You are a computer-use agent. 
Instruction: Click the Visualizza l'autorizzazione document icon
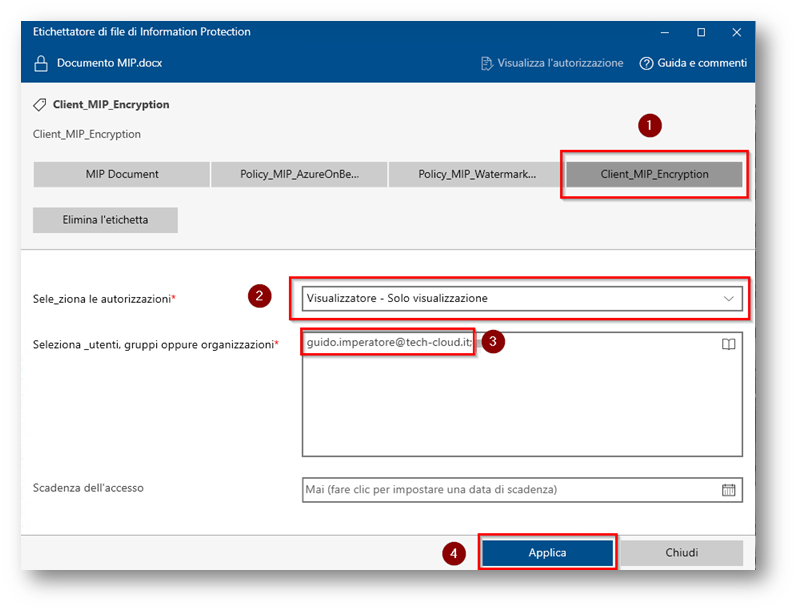[x=487, y=63]
